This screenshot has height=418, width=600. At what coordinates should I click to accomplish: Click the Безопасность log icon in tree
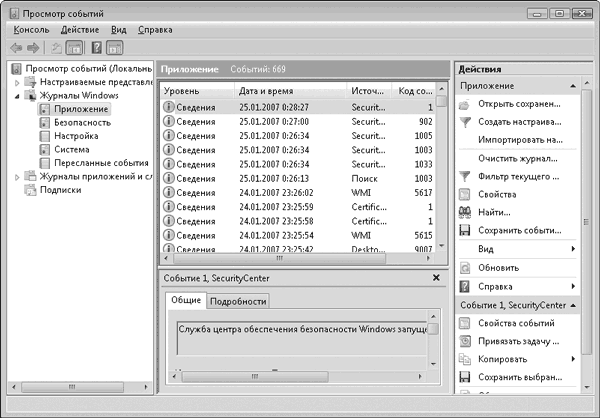click(x=45, y=122)
